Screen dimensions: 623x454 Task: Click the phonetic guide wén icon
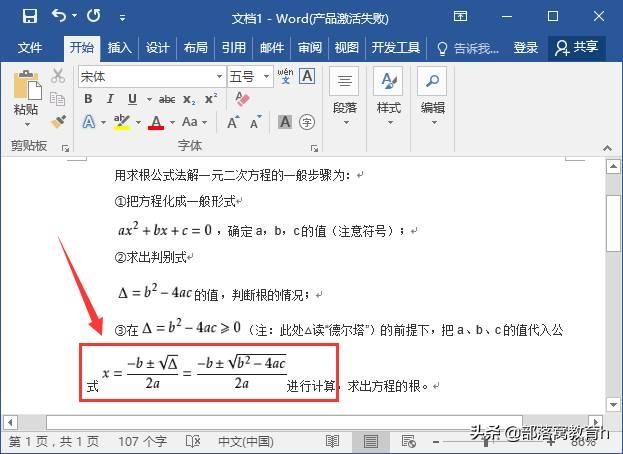[x=285, y=76]
